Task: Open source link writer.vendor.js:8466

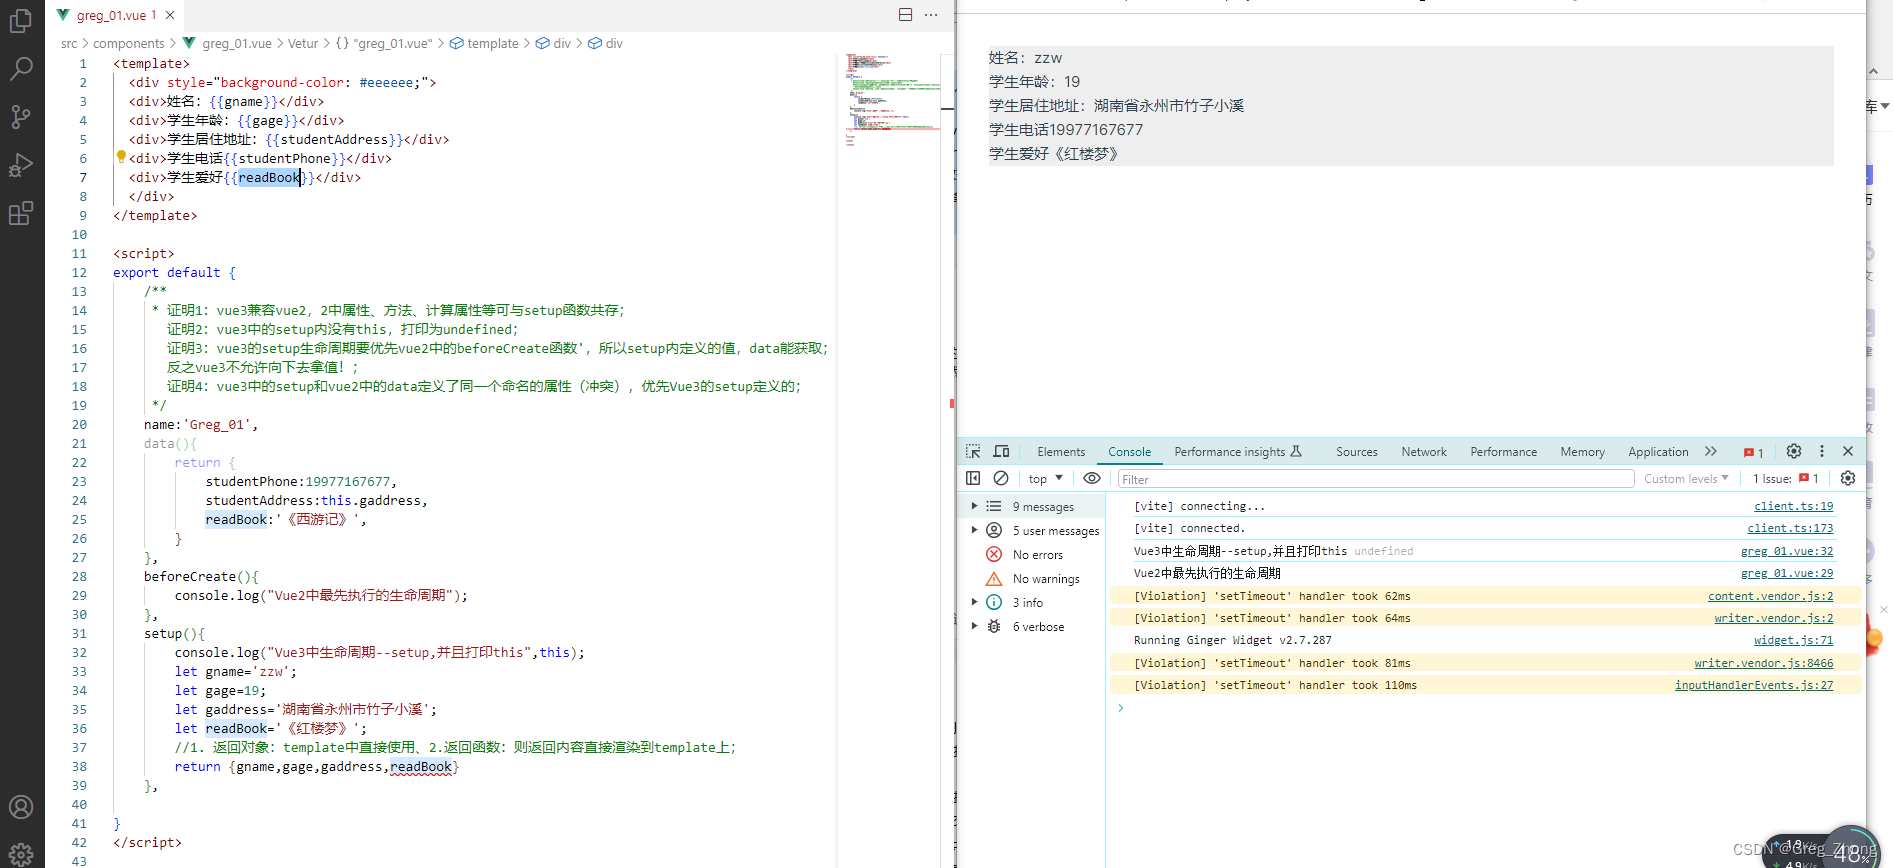Action: pos(1764,663)
